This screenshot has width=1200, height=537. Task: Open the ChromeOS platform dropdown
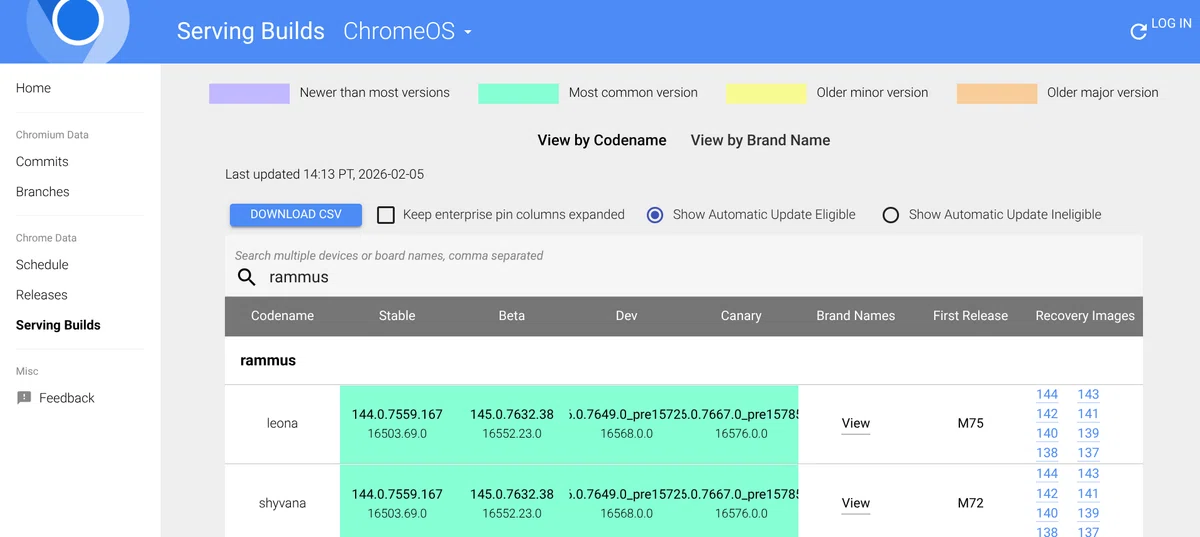click(407, 31)
